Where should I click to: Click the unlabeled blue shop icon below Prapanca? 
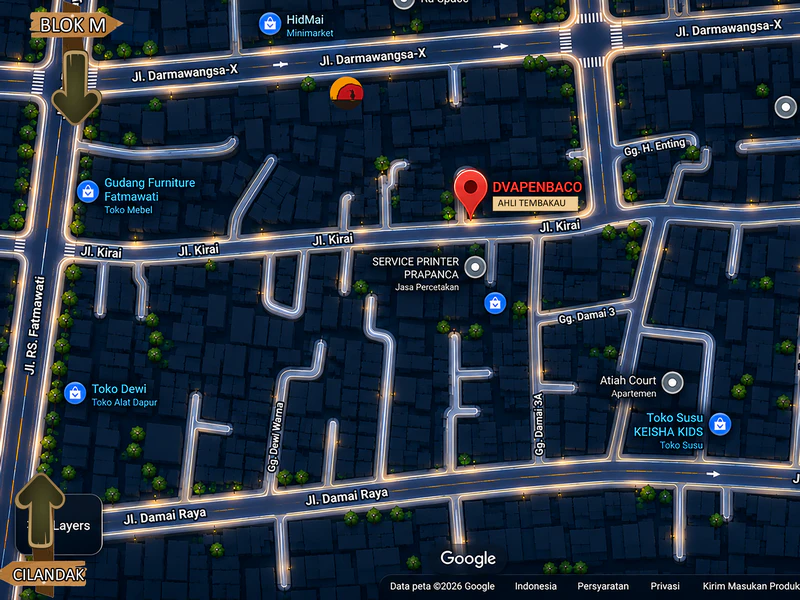coord(495,303)
